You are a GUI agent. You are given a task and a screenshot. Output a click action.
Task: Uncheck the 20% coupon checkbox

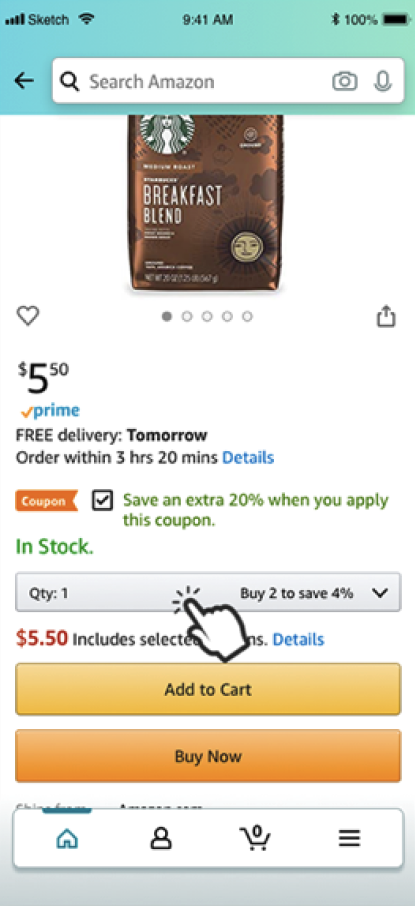(x=102, y=501)
